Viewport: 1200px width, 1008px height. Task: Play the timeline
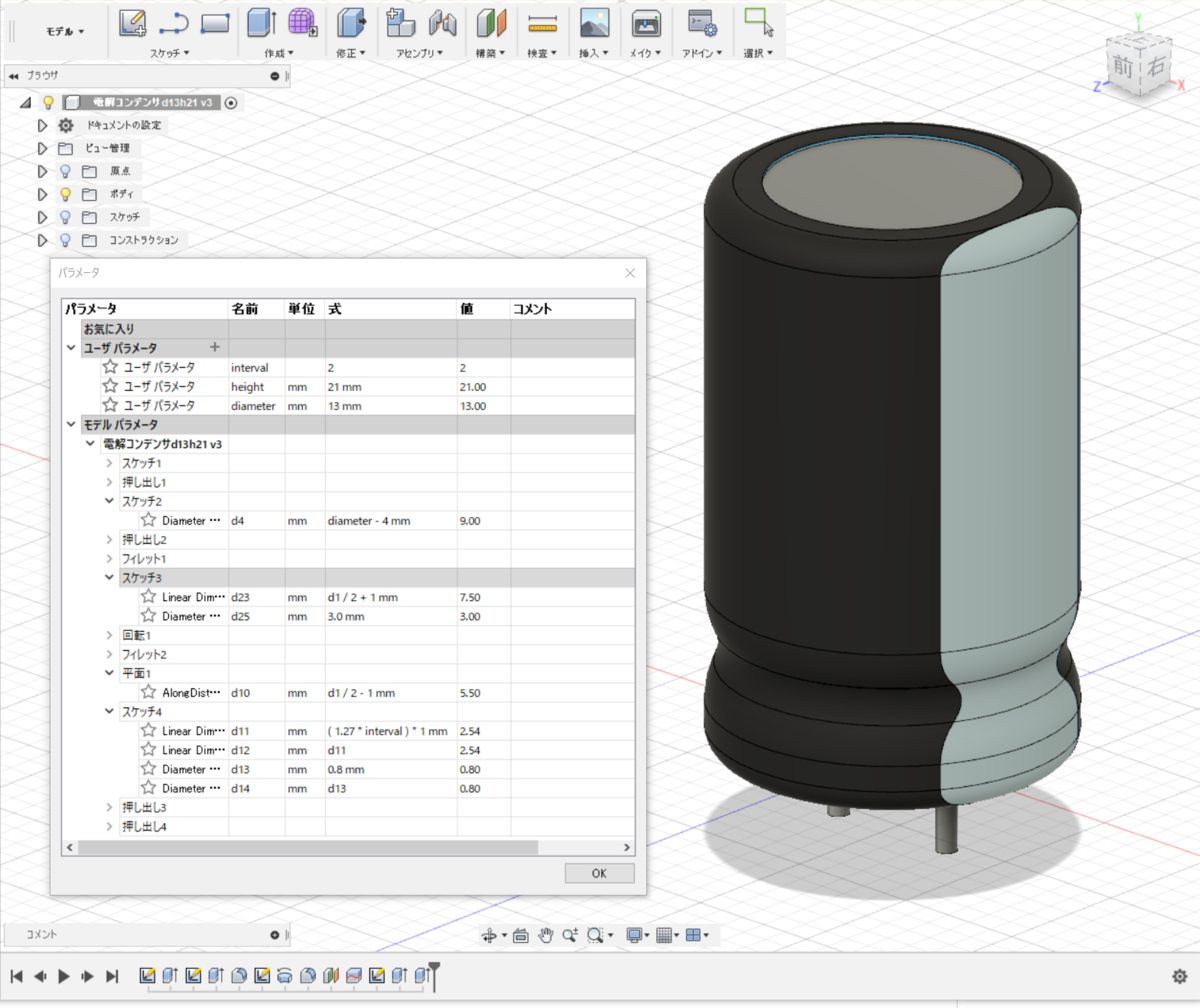64,976
